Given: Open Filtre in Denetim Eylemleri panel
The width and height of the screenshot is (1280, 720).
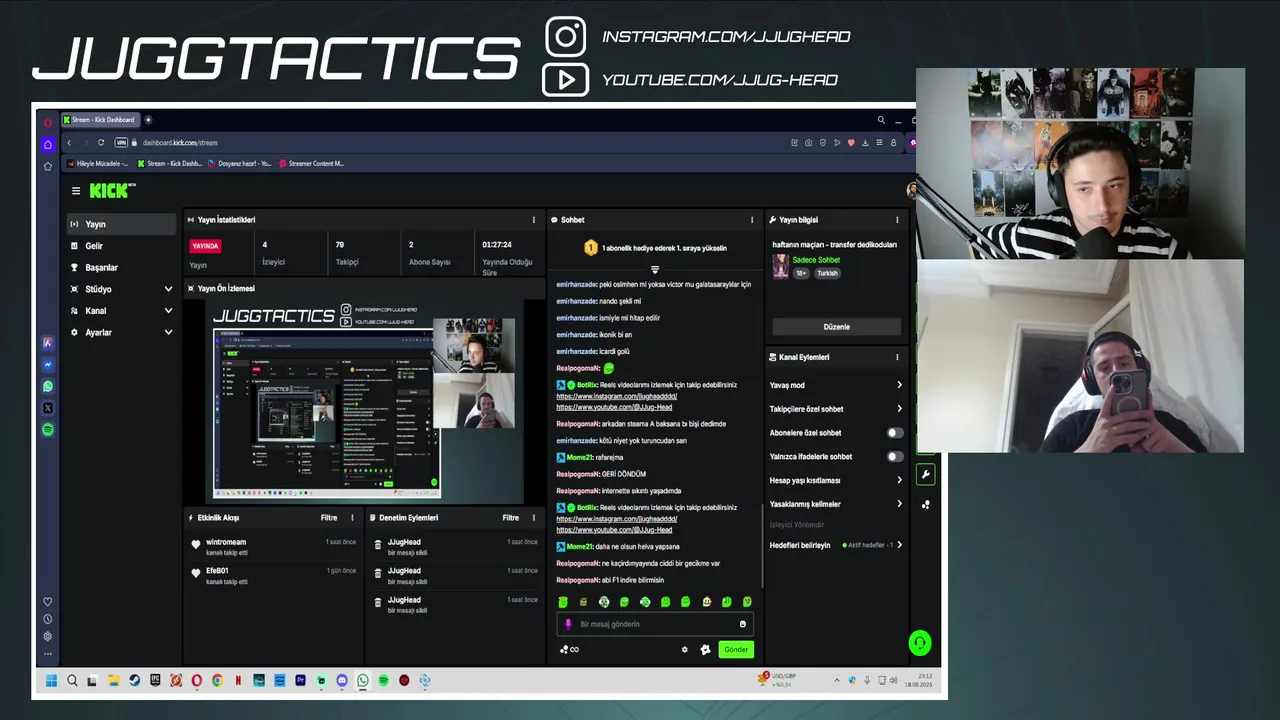Looking at the screenshot, I should tap(511, 518).
